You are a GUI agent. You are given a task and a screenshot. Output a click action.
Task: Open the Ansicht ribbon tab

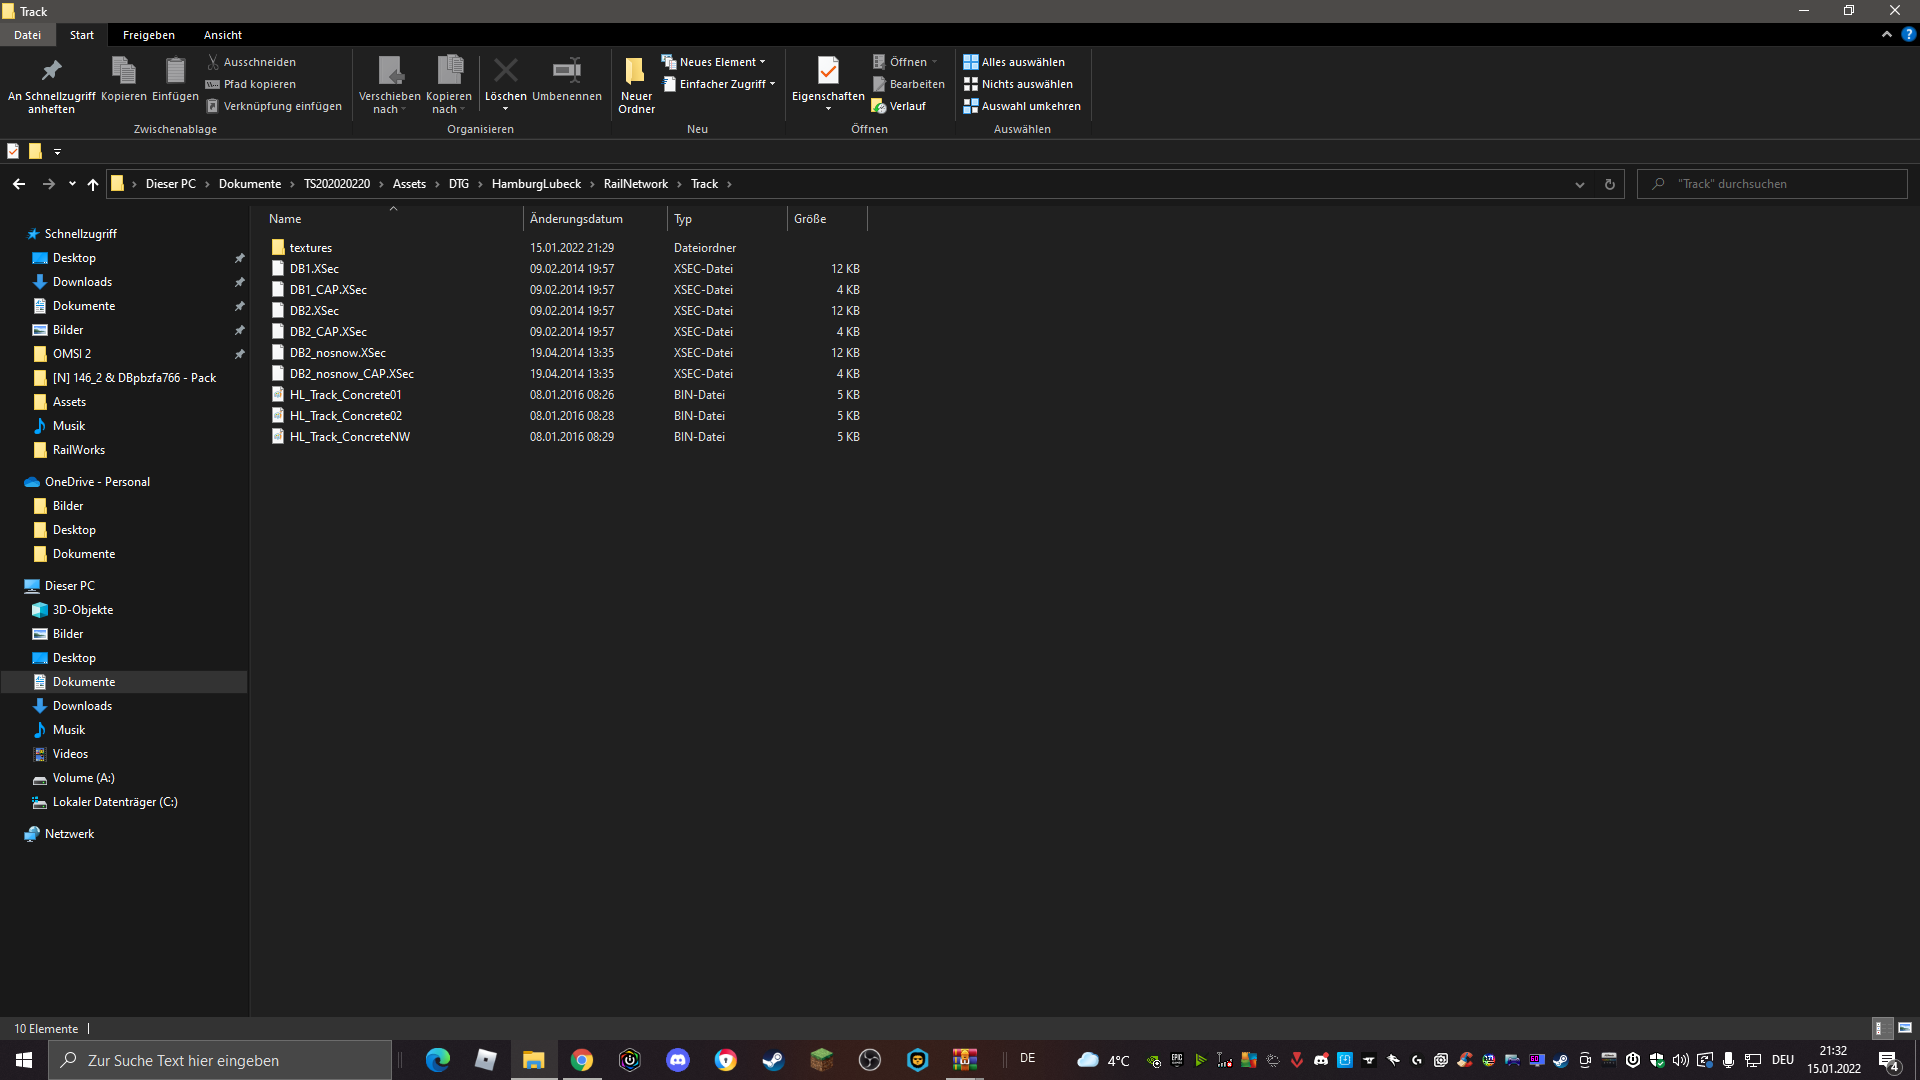point(222,35)
